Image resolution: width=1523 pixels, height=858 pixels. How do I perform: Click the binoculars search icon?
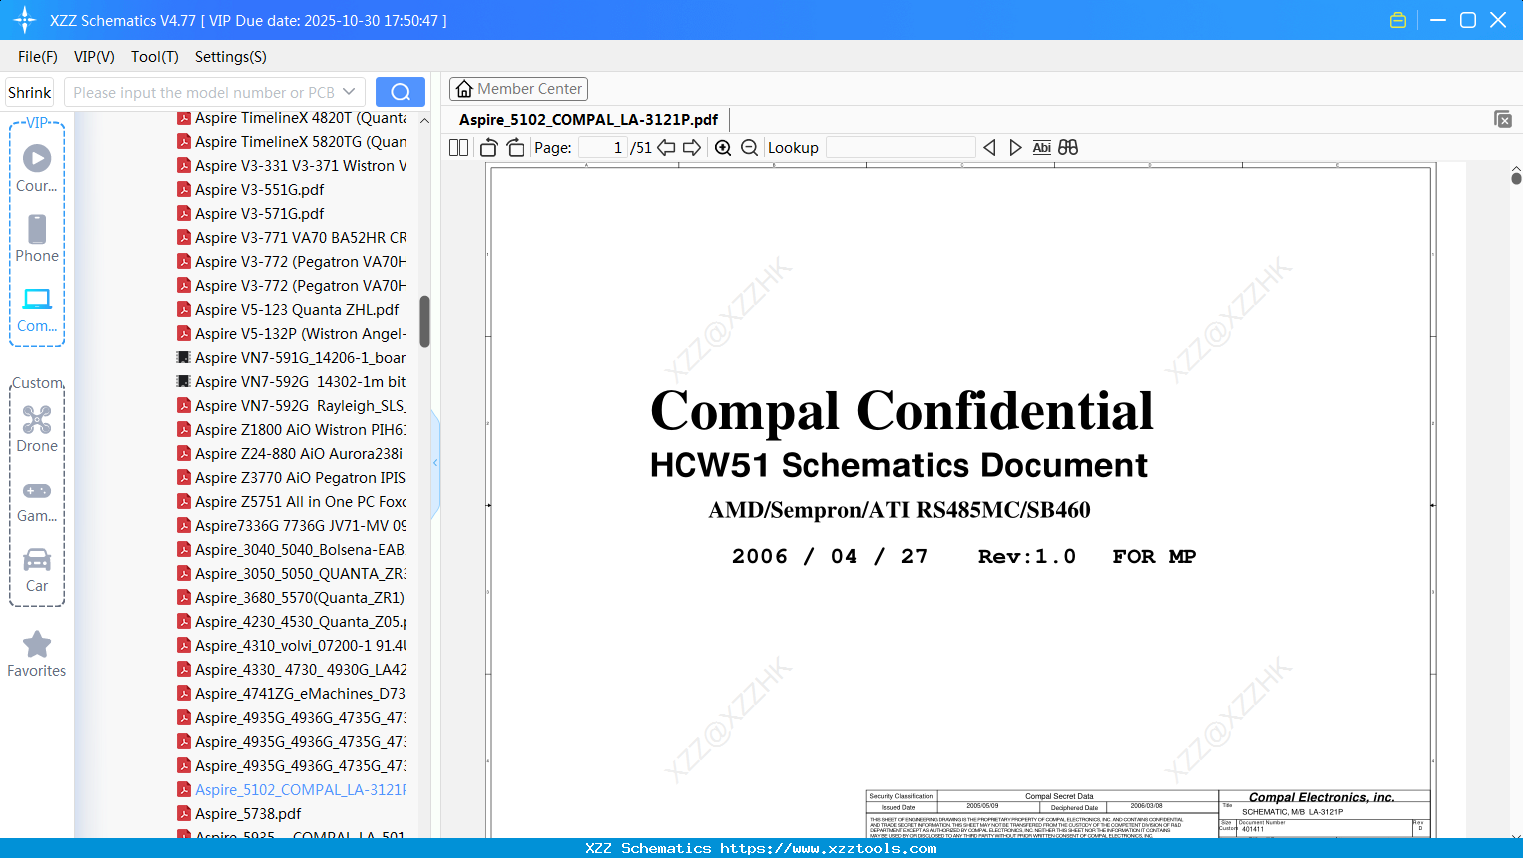tap(1068, 148)
